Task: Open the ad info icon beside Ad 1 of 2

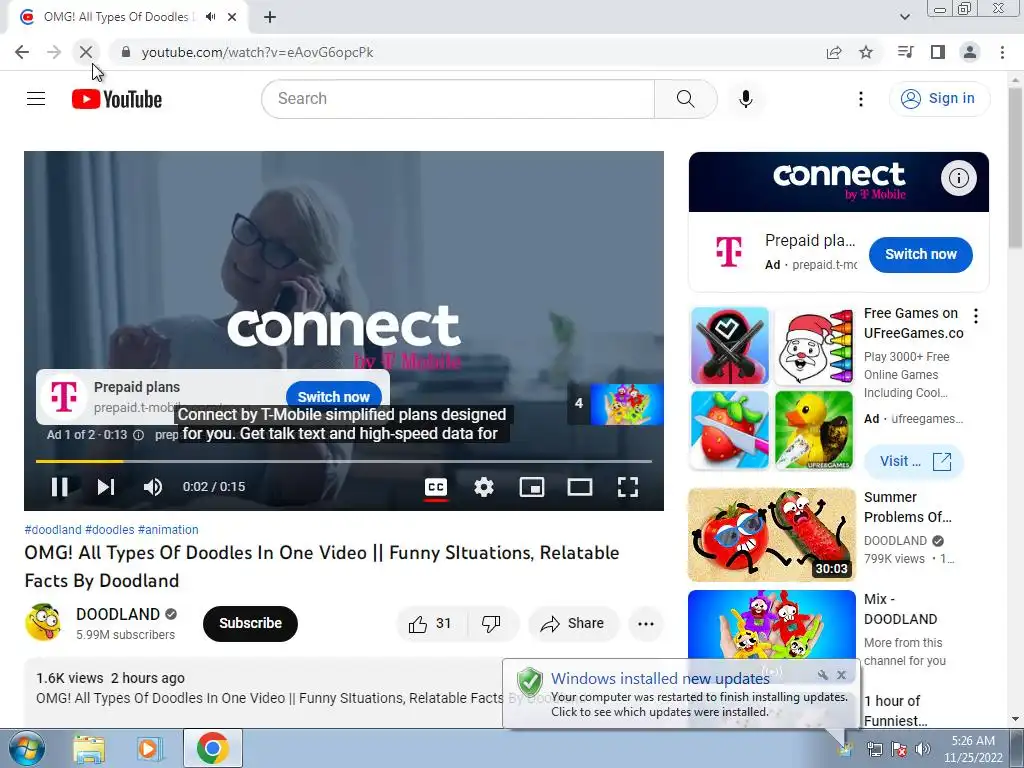Action: pos(138,435)
